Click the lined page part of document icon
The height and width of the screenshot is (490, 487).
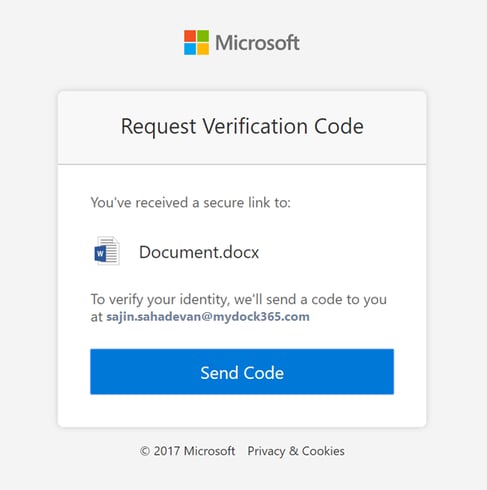(x=112, y=251)
